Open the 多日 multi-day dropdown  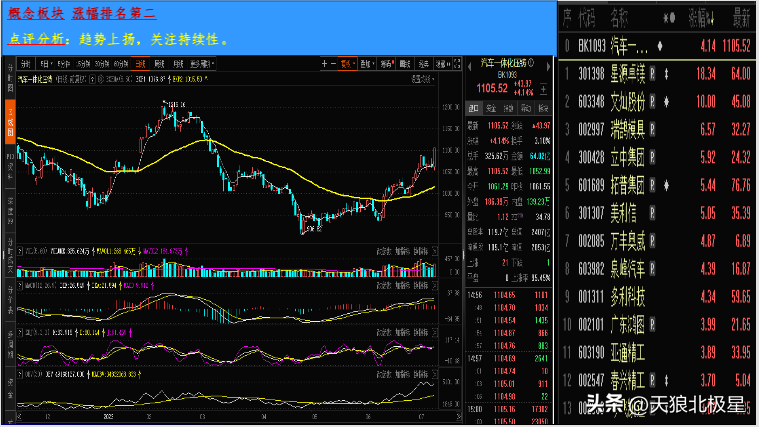[x=46, y=64]
